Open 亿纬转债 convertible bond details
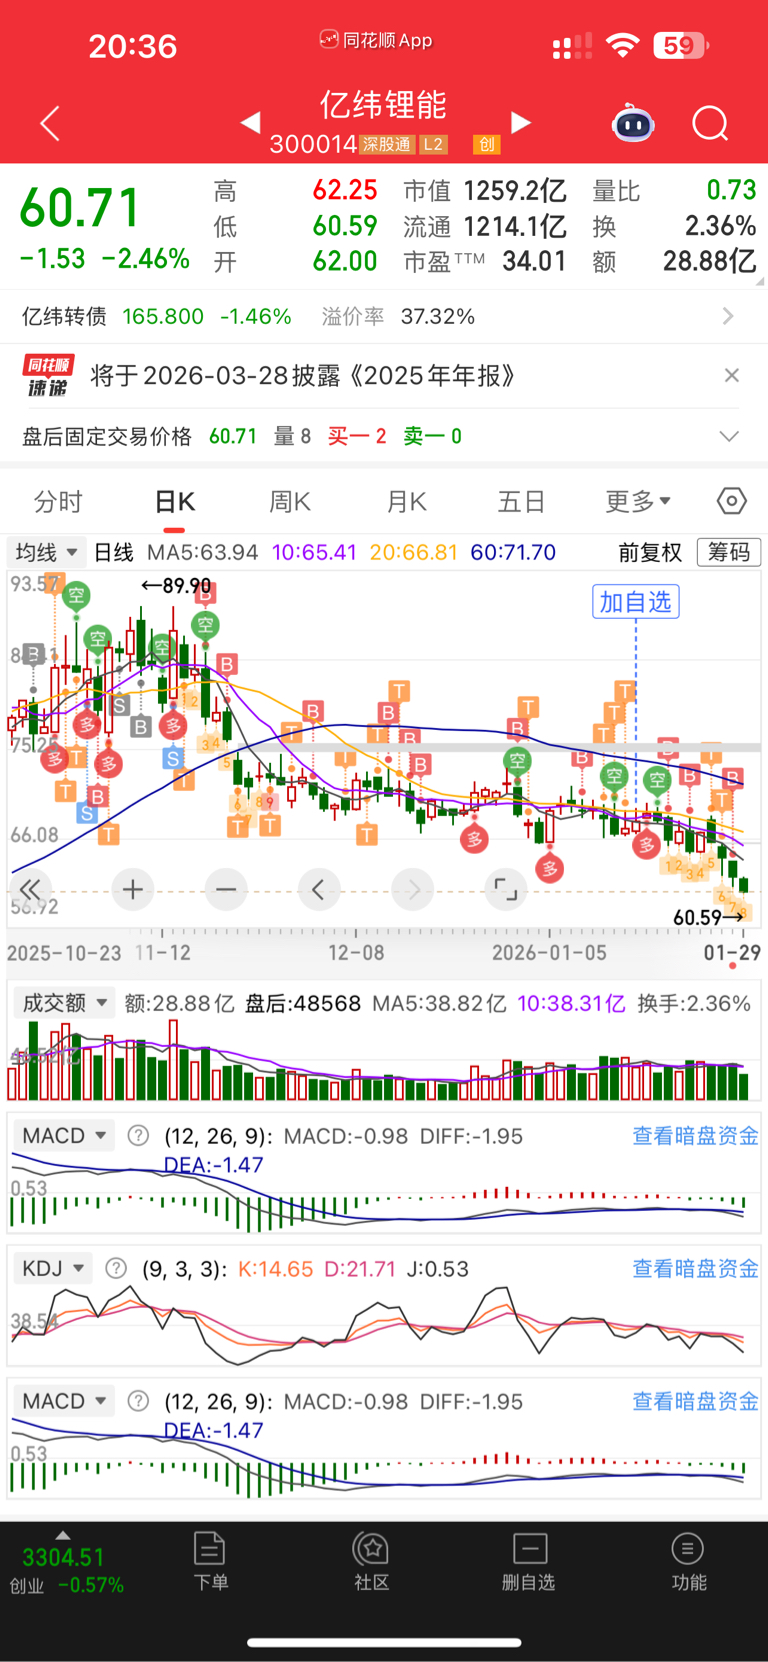This screenshot has height=1662, width=768. tap(384, 317)
